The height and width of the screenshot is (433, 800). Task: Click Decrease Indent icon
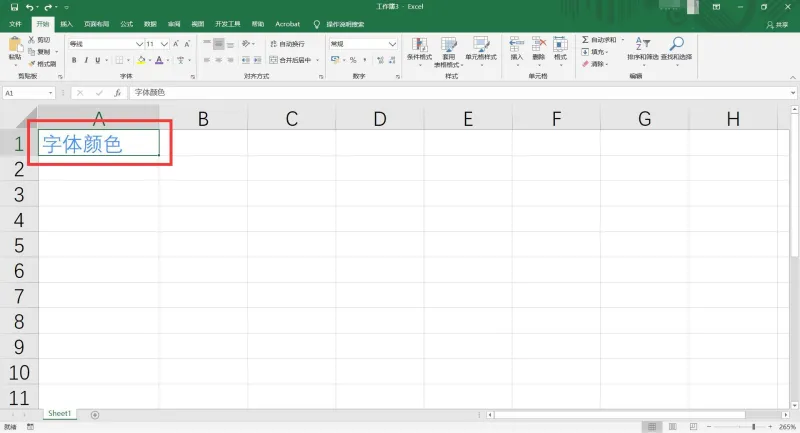(245, 60)
